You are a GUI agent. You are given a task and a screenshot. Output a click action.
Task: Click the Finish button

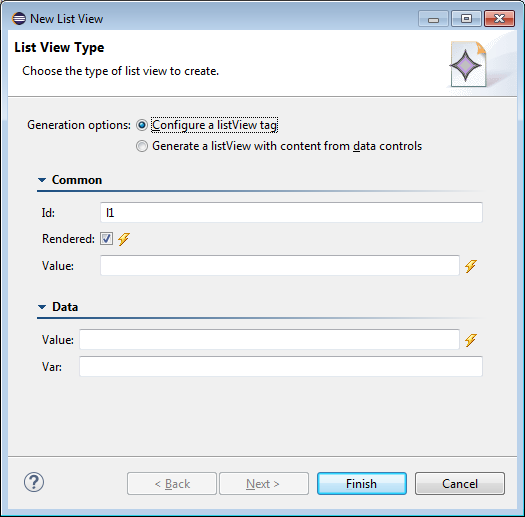tap(362, 484)
